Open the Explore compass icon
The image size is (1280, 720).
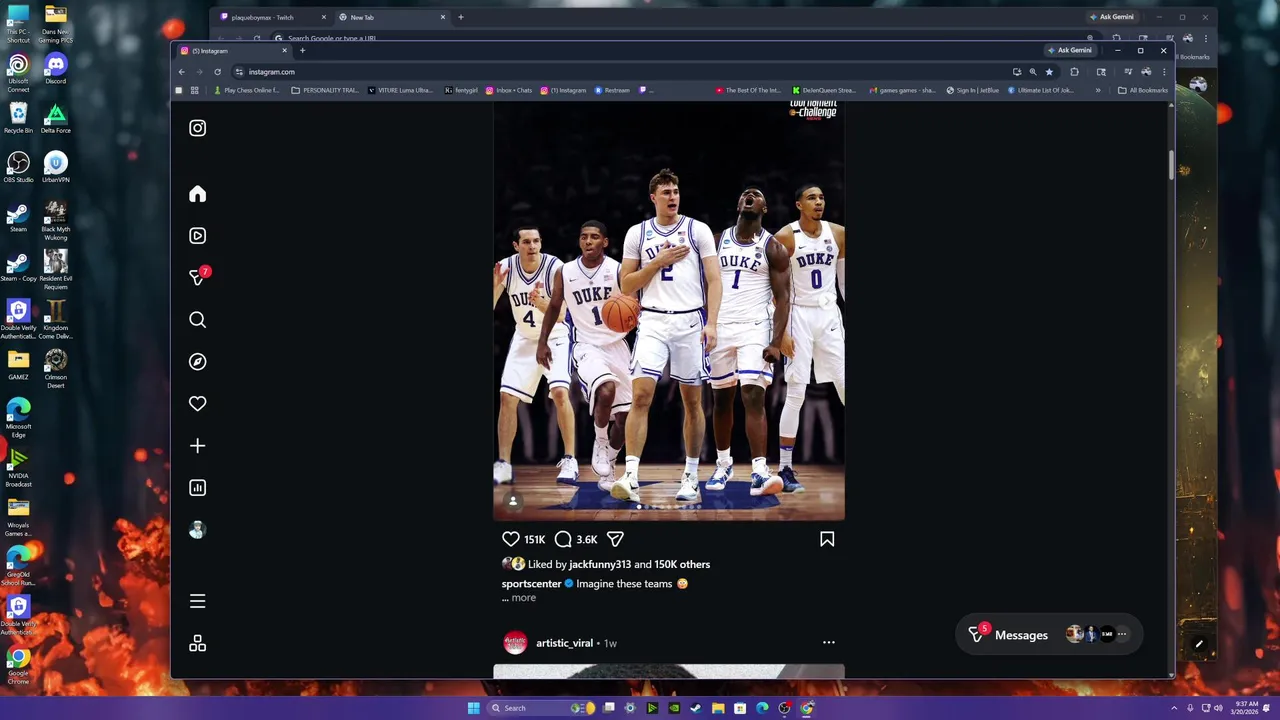pyautogui.click(x=197, y=362)
